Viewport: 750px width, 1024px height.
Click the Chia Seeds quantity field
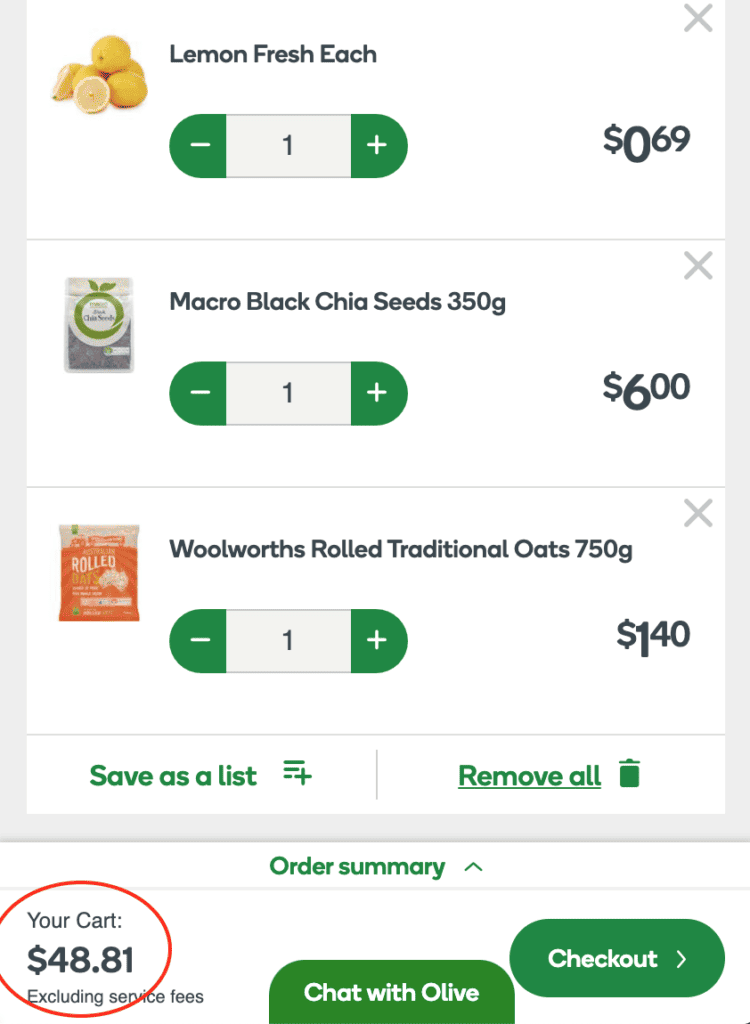click(288, 392)
